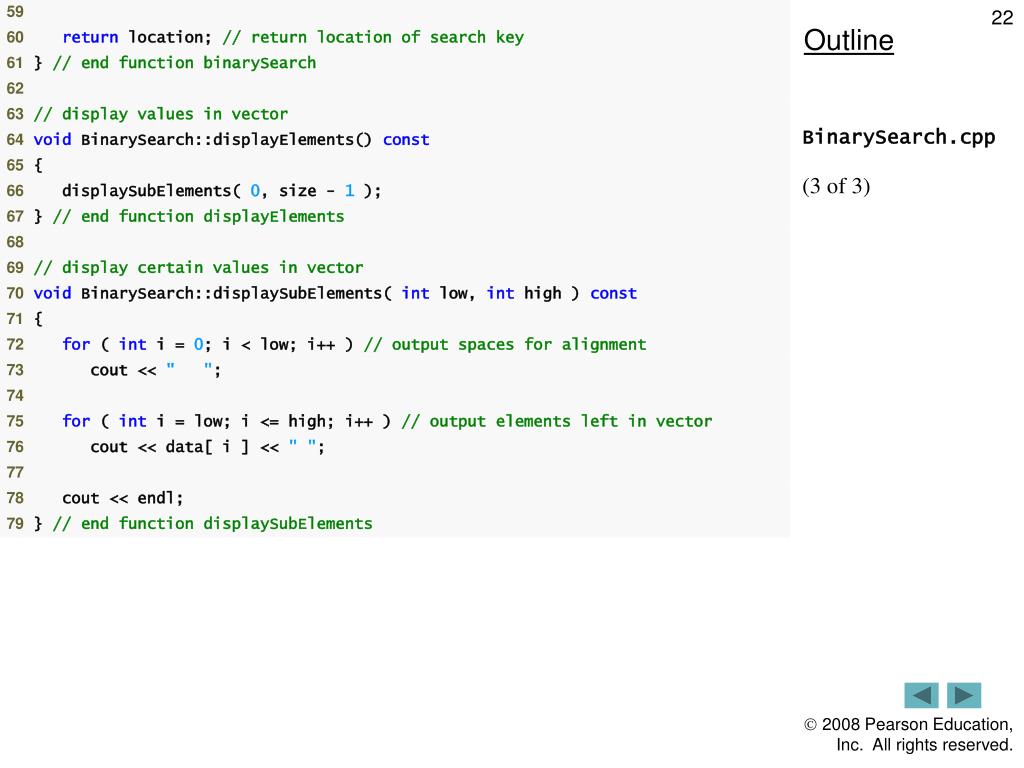Select line 66 displaySubElements call
The image size is (1024, 768).
pyautogui.click(x=221, y=191)
